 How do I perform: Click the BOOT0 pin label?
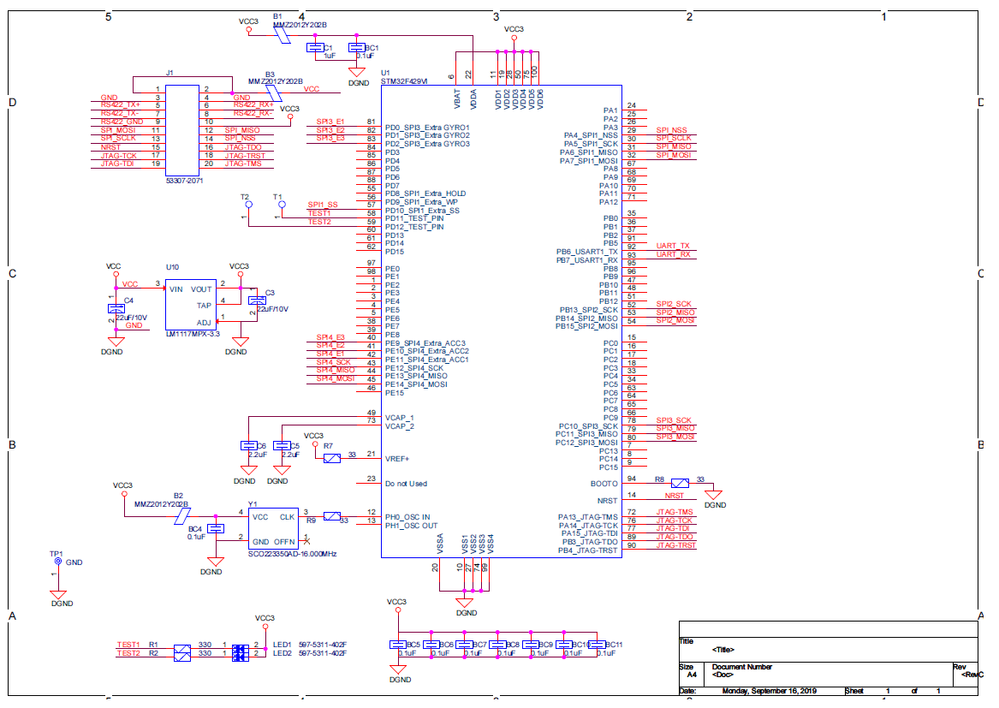point(604,484)
